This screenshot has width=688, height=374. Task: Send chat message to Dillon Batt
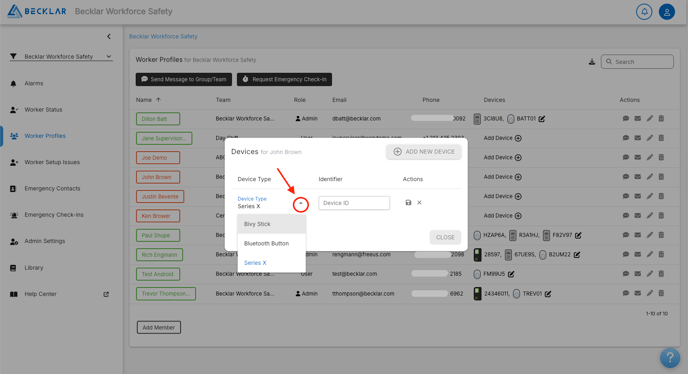tap(626, 119)
